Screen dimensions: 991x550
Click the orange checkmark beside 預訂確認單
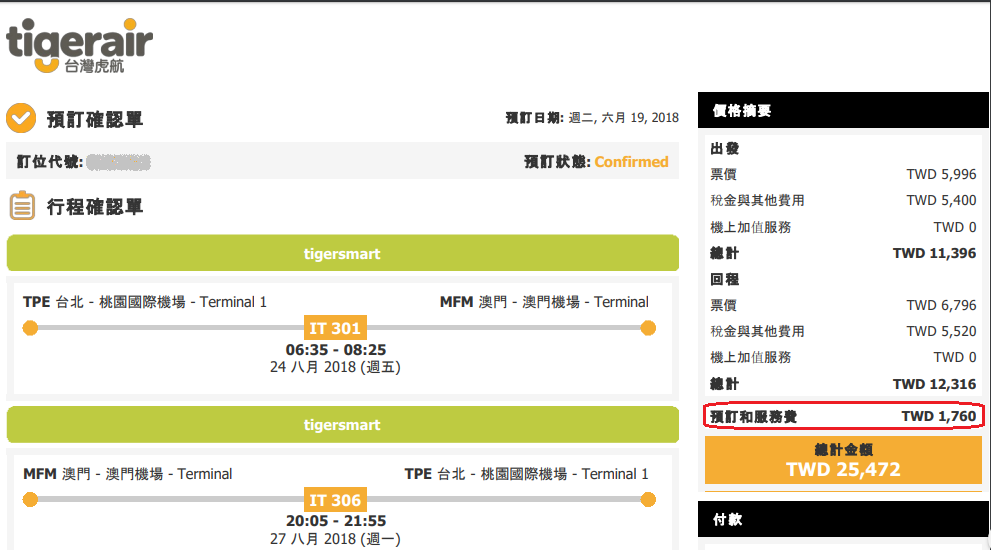(21, 118)
